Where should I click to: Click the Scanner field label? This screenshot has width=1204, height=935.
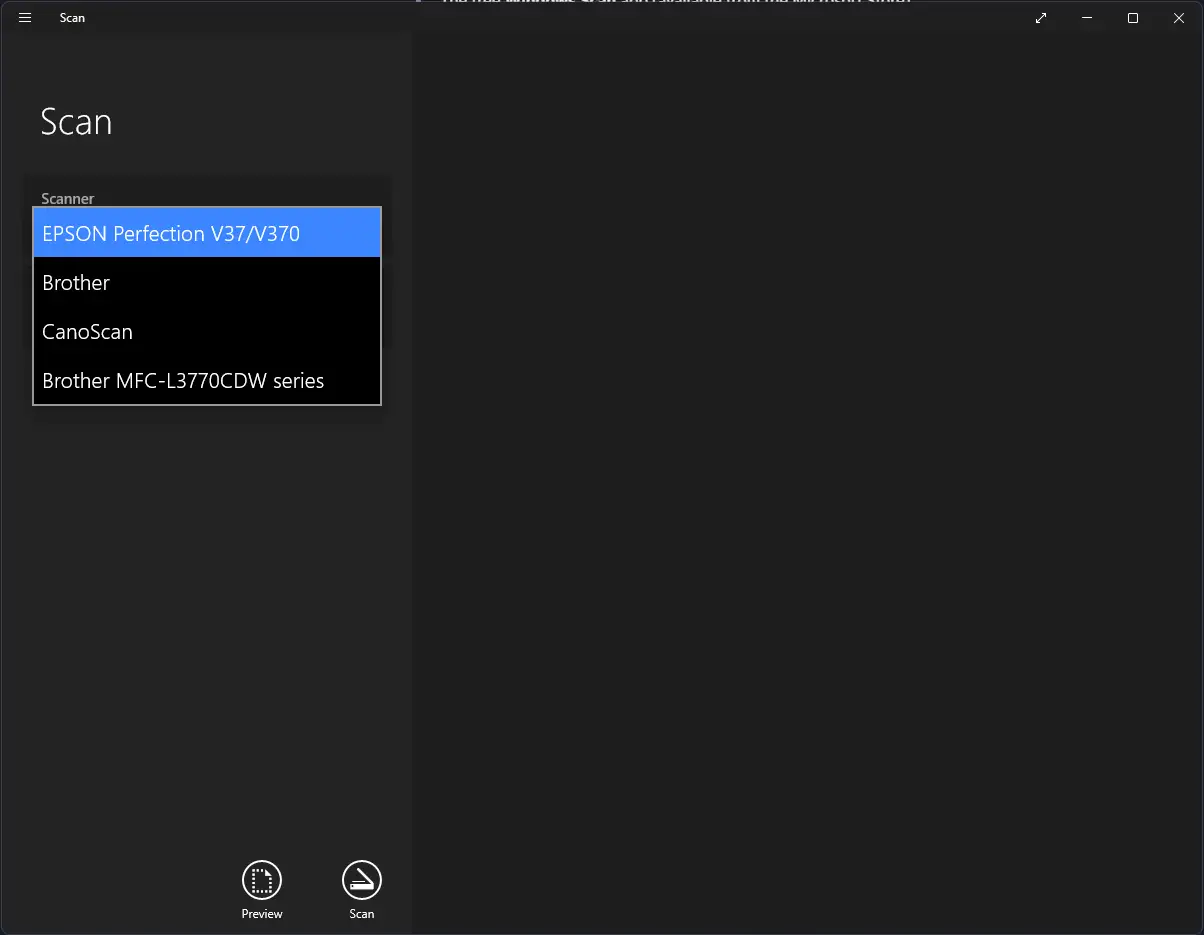(68, 198)
